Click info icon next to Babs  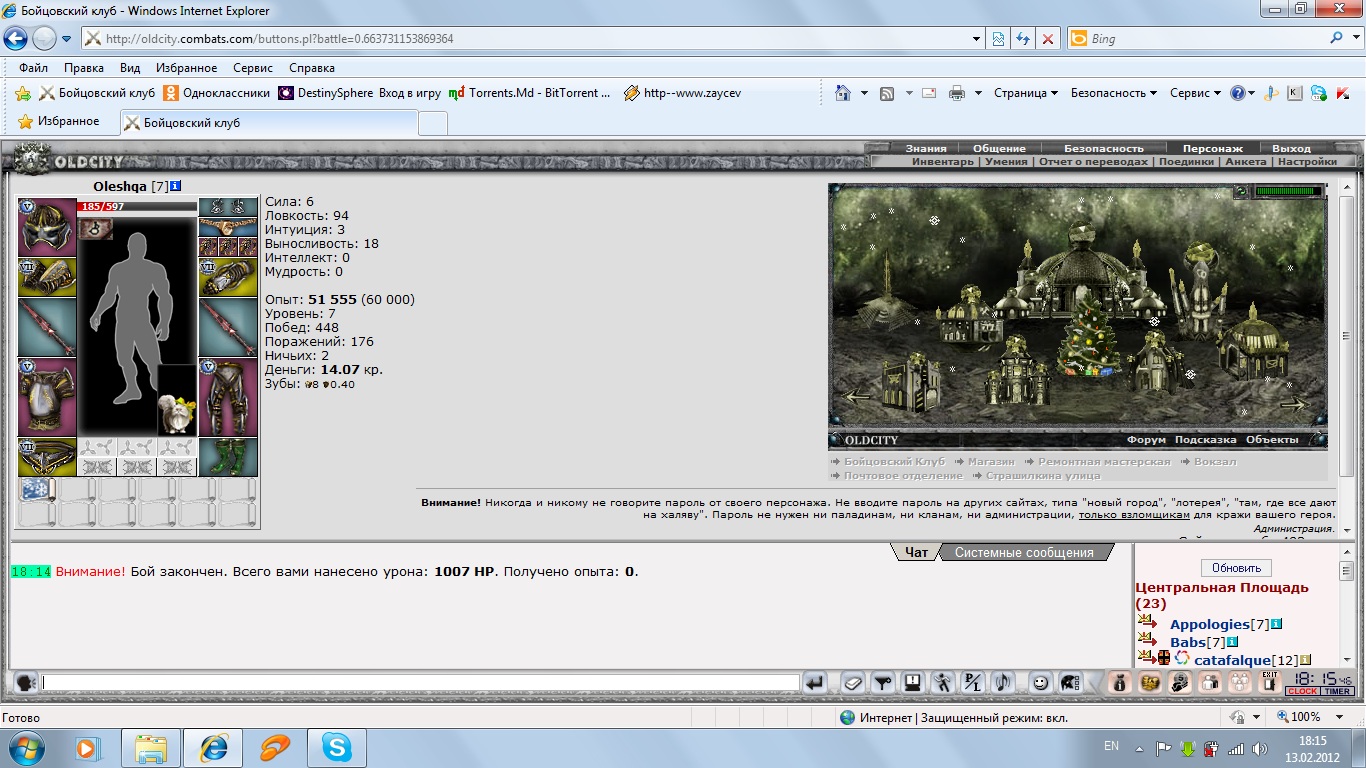pos(1232,642)
